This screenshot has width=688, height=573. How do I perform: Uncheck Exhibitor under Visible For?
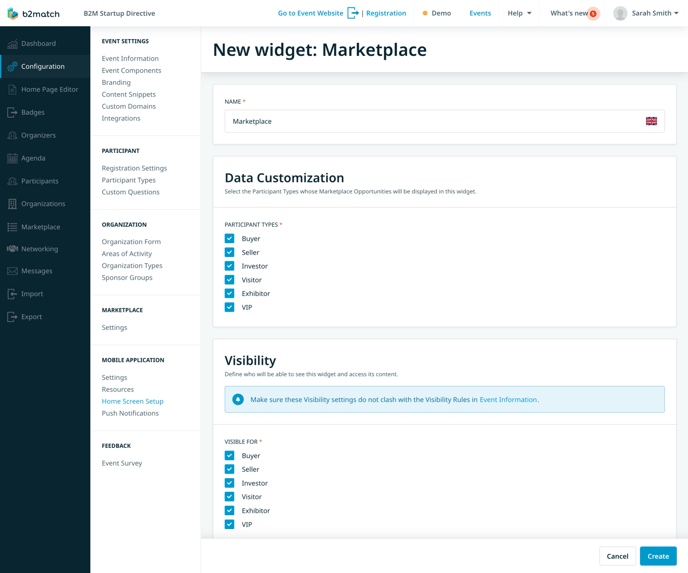point(229,510)
